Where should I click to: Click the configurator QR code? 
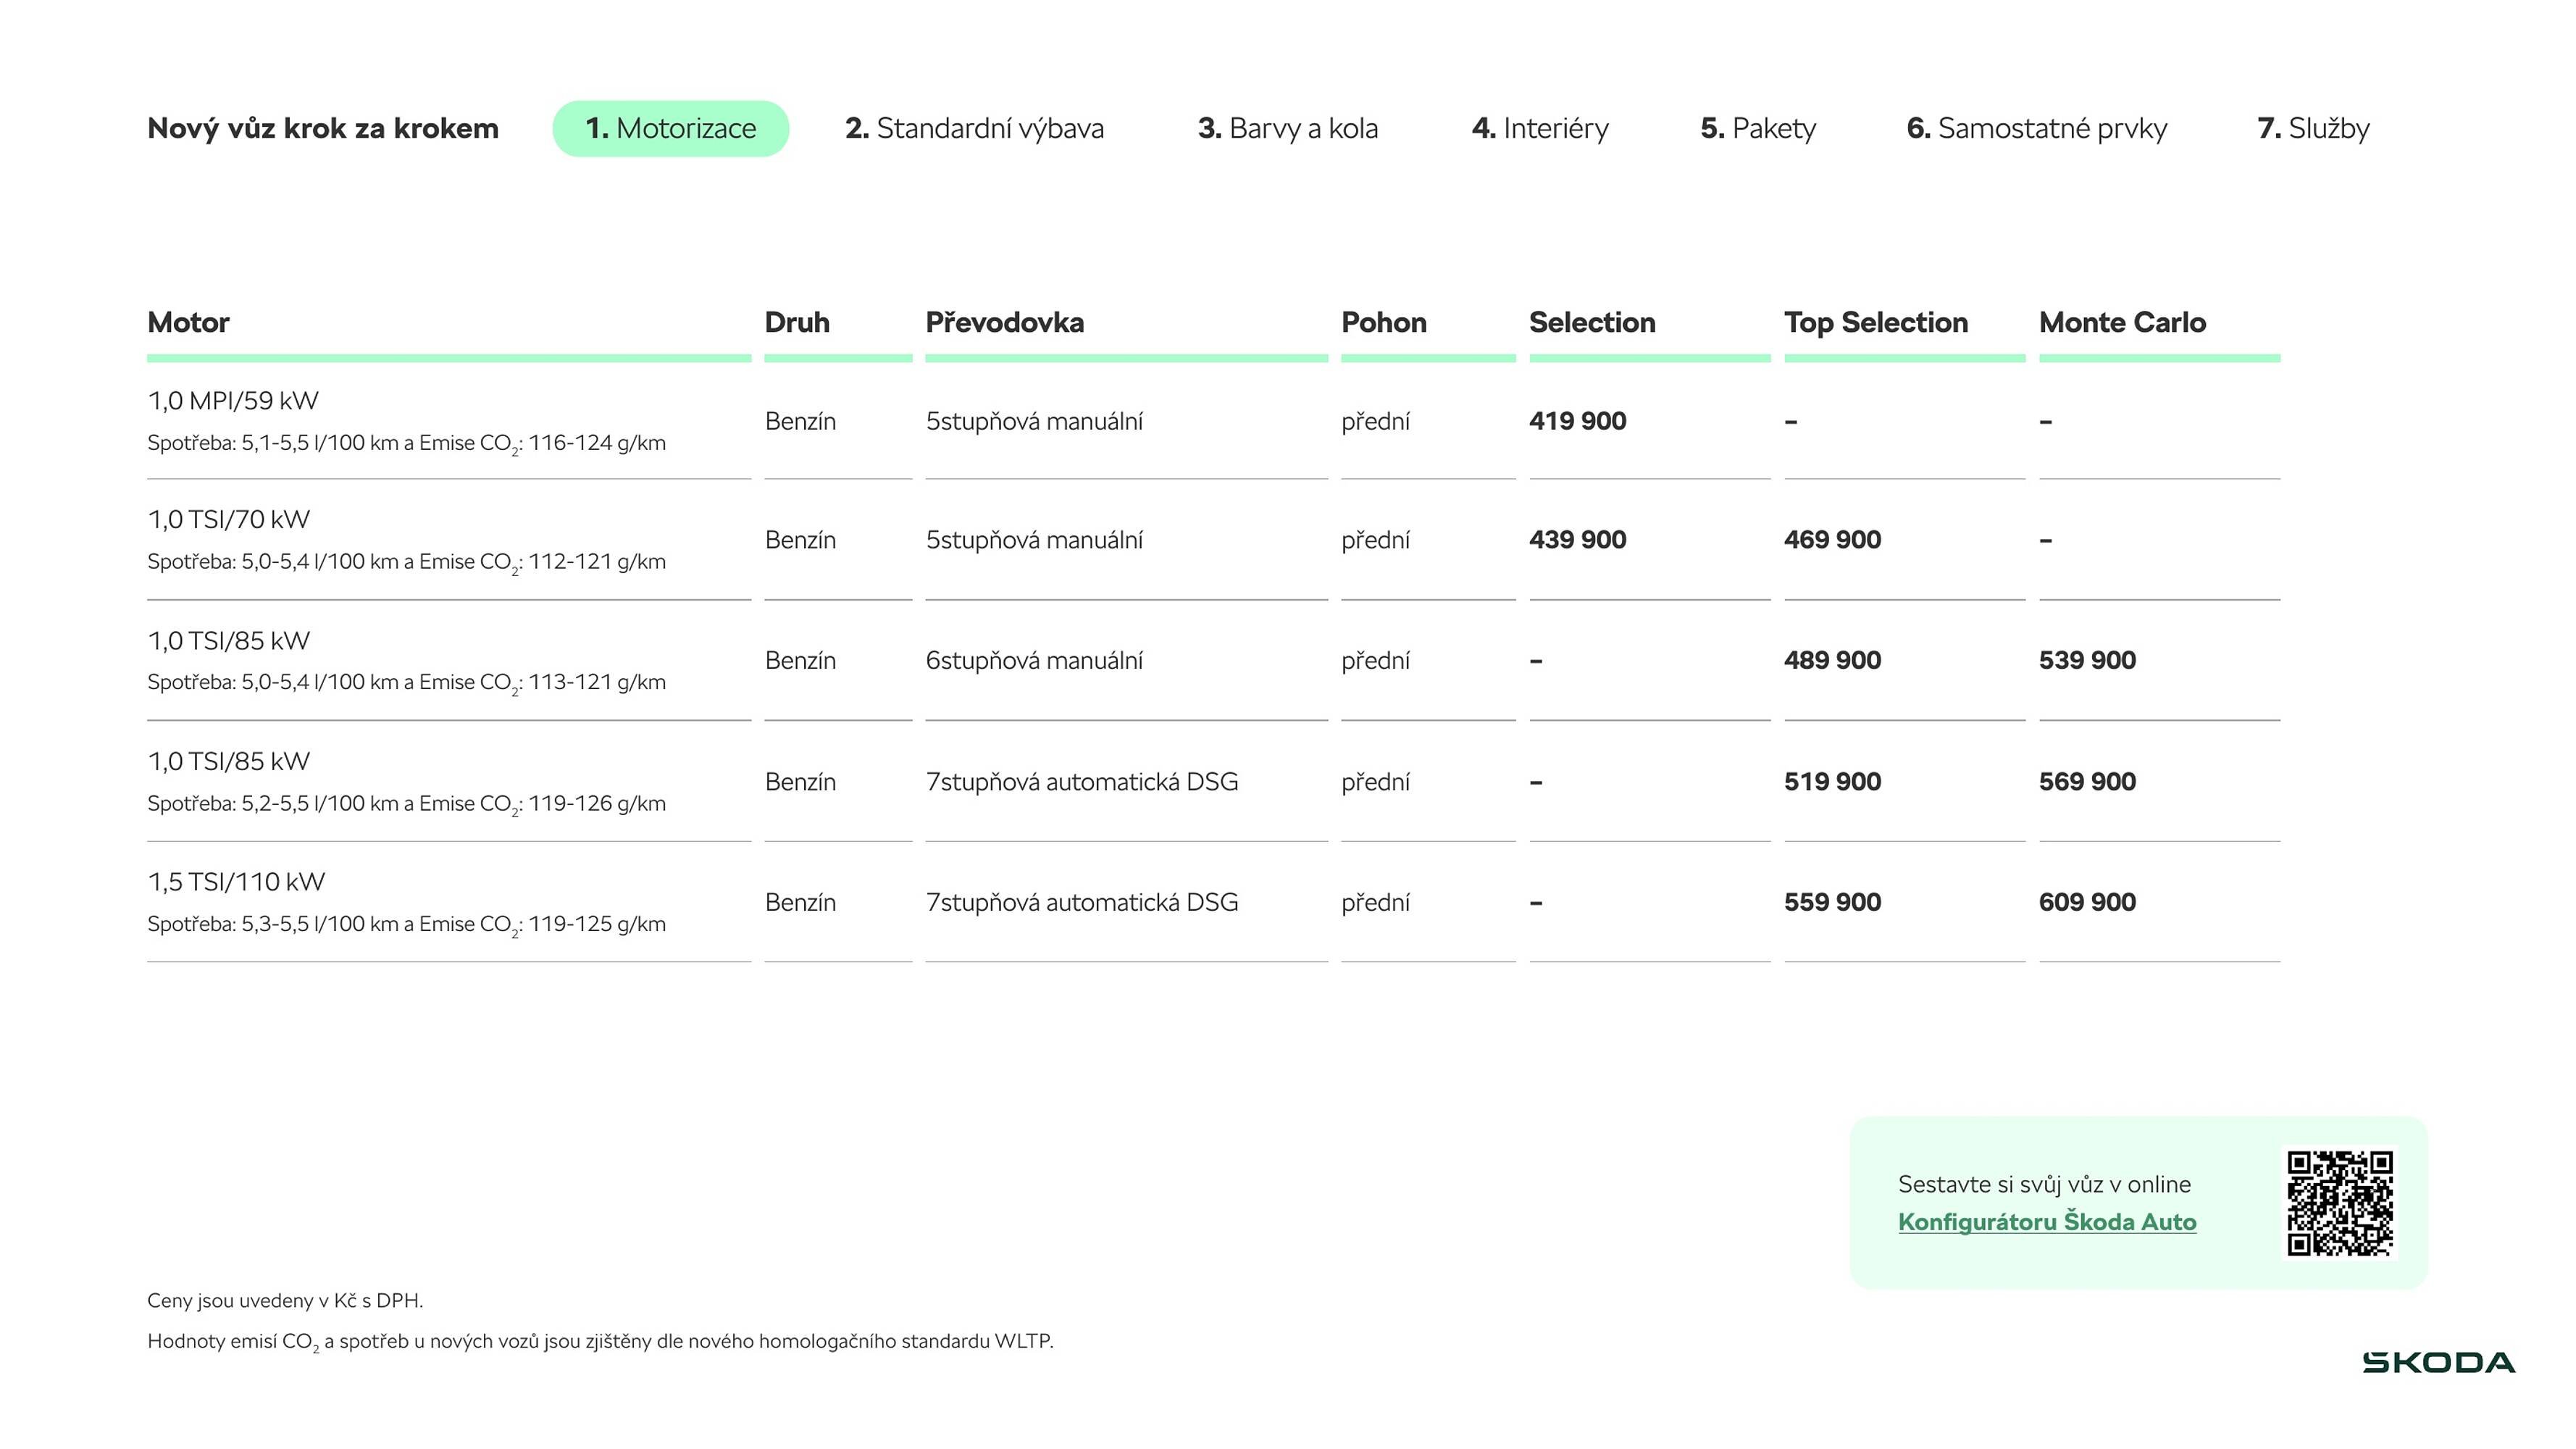tap(2339, 1202)
